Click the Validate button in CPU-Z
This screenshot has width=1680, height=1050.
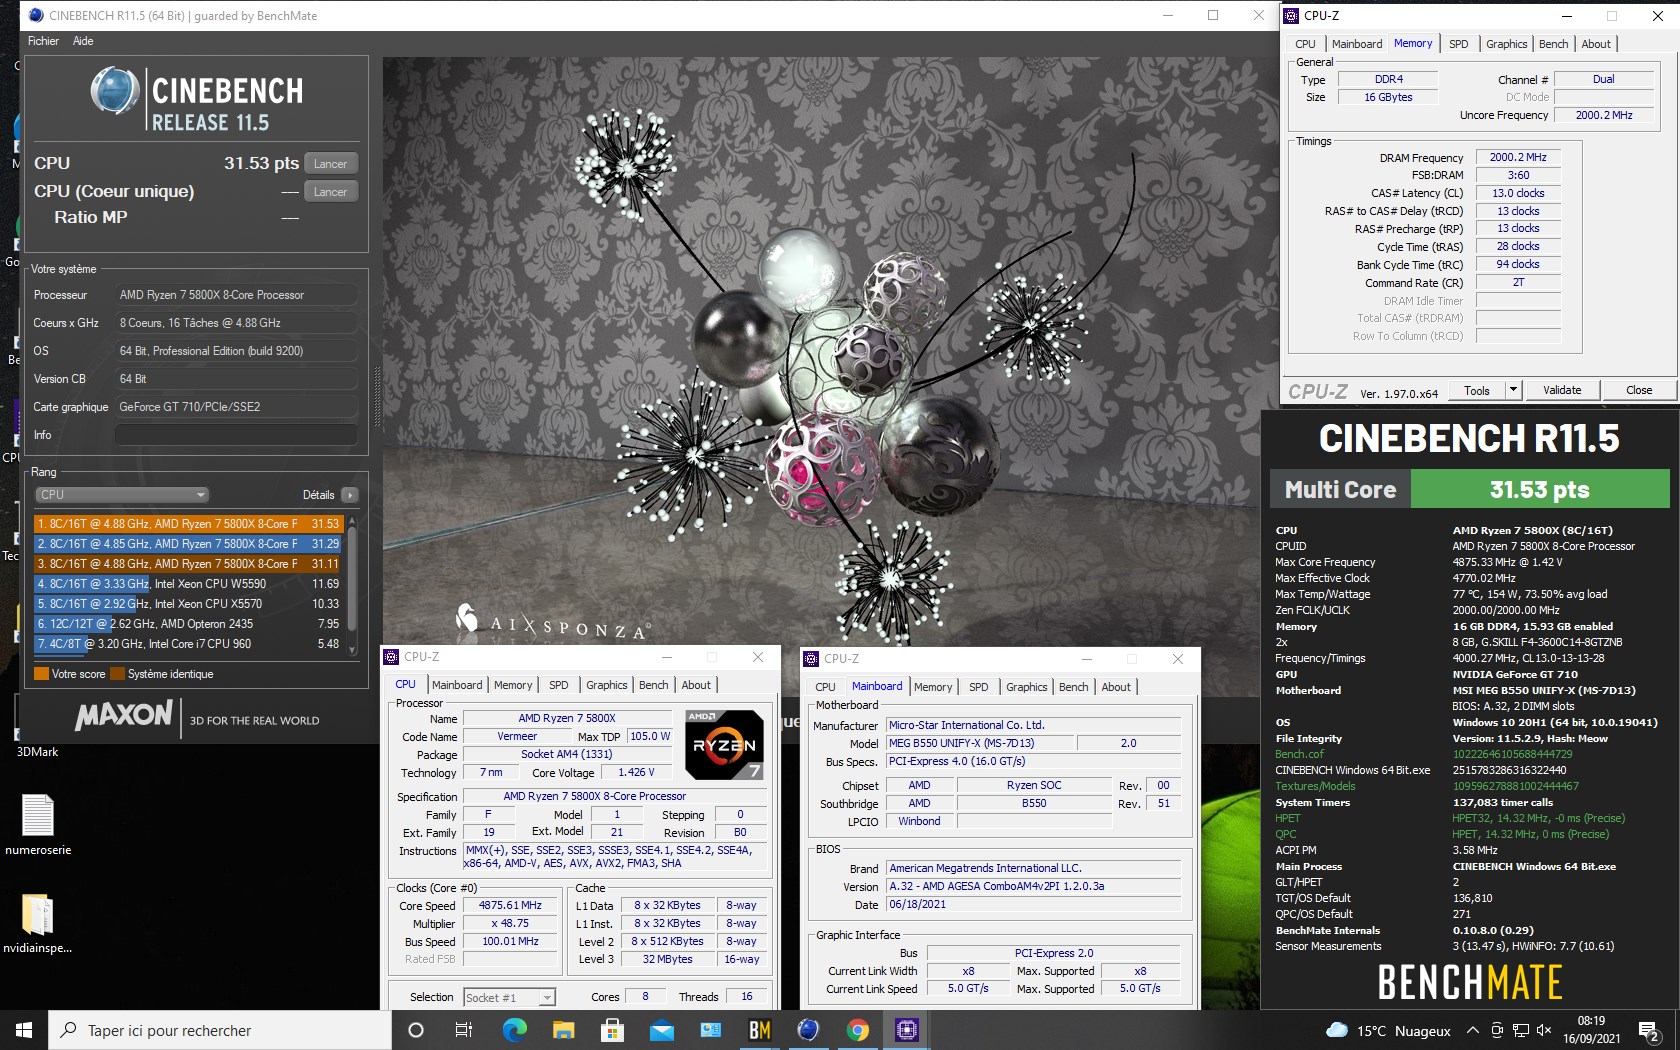click(x=1562, y=390)
